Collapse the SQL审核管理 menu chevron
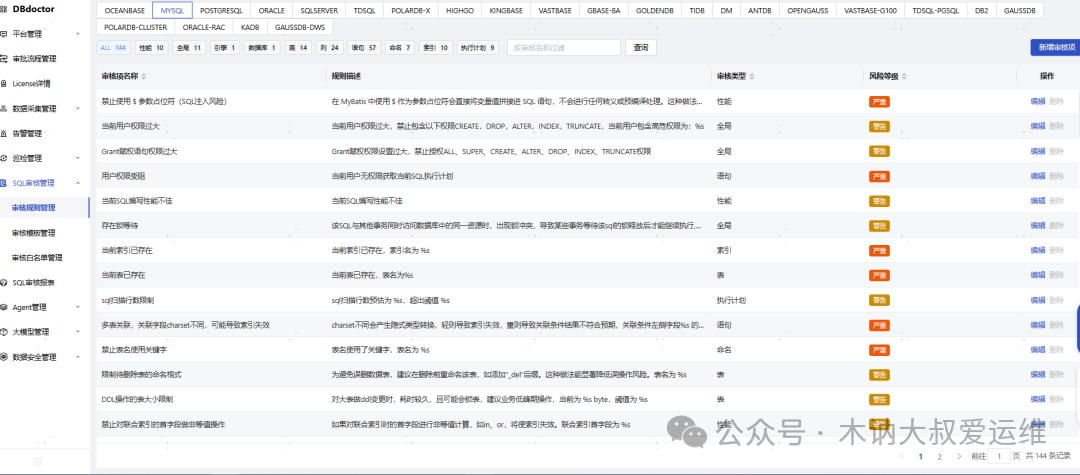The width and height of the screenshot is (1080, 475). pos(78,183)
